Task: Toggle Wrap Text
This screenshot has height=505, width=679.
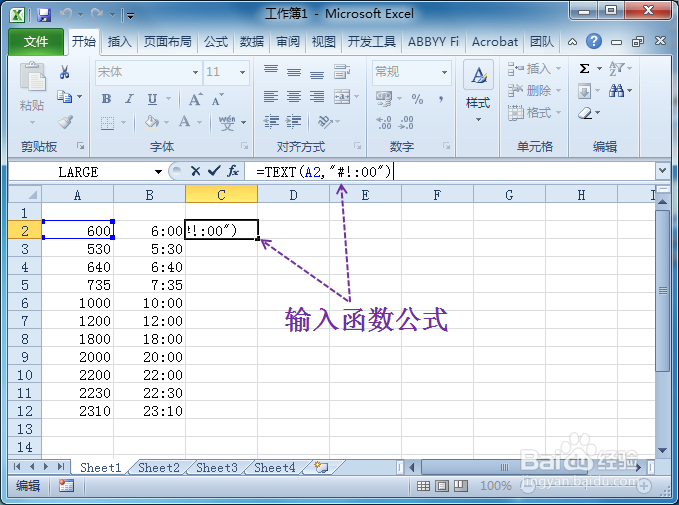Action: point(342,71)
